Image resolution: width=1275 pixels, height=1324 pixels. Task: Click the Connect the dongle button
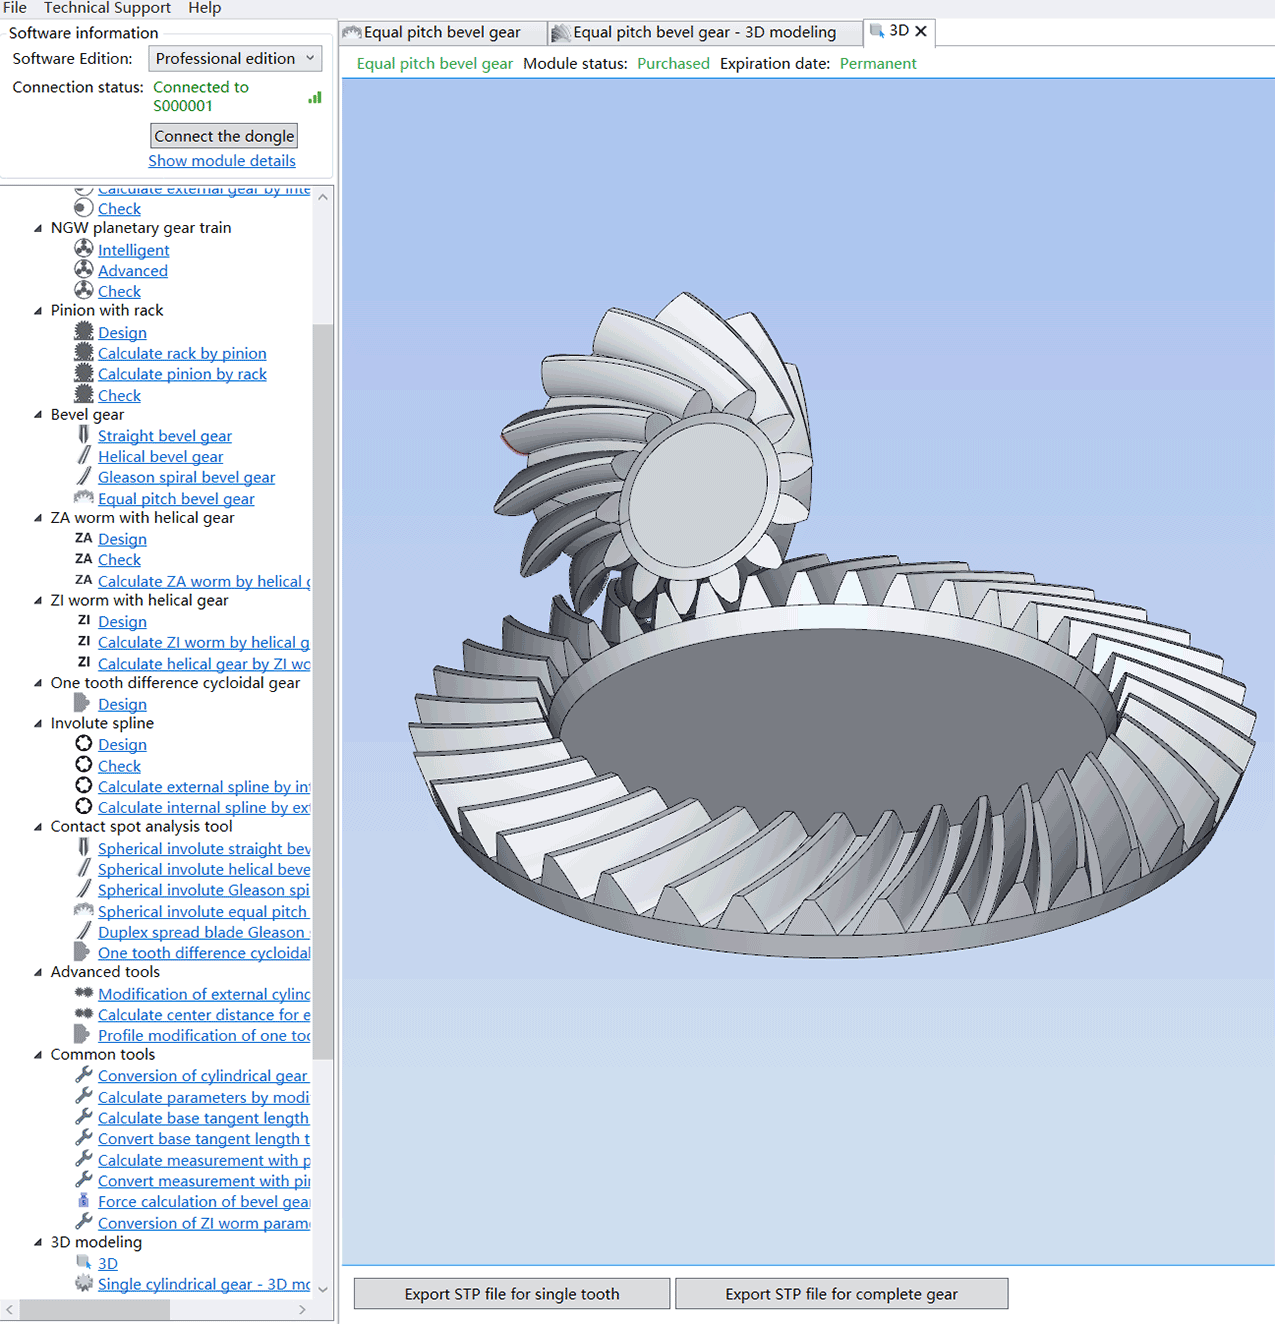(224, 136)
